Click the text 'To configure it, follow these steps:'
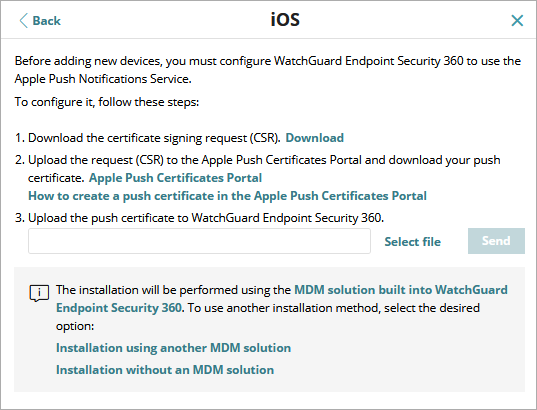Image resolution: width=537 pixels, height=410 pixels. (107, 102)
